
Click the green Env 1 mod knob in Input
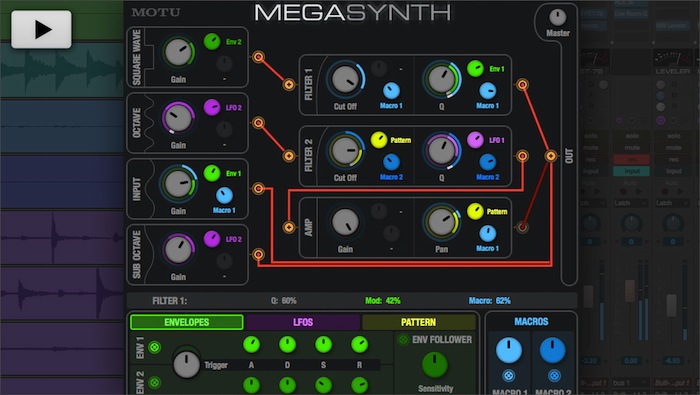coord(212,173)
